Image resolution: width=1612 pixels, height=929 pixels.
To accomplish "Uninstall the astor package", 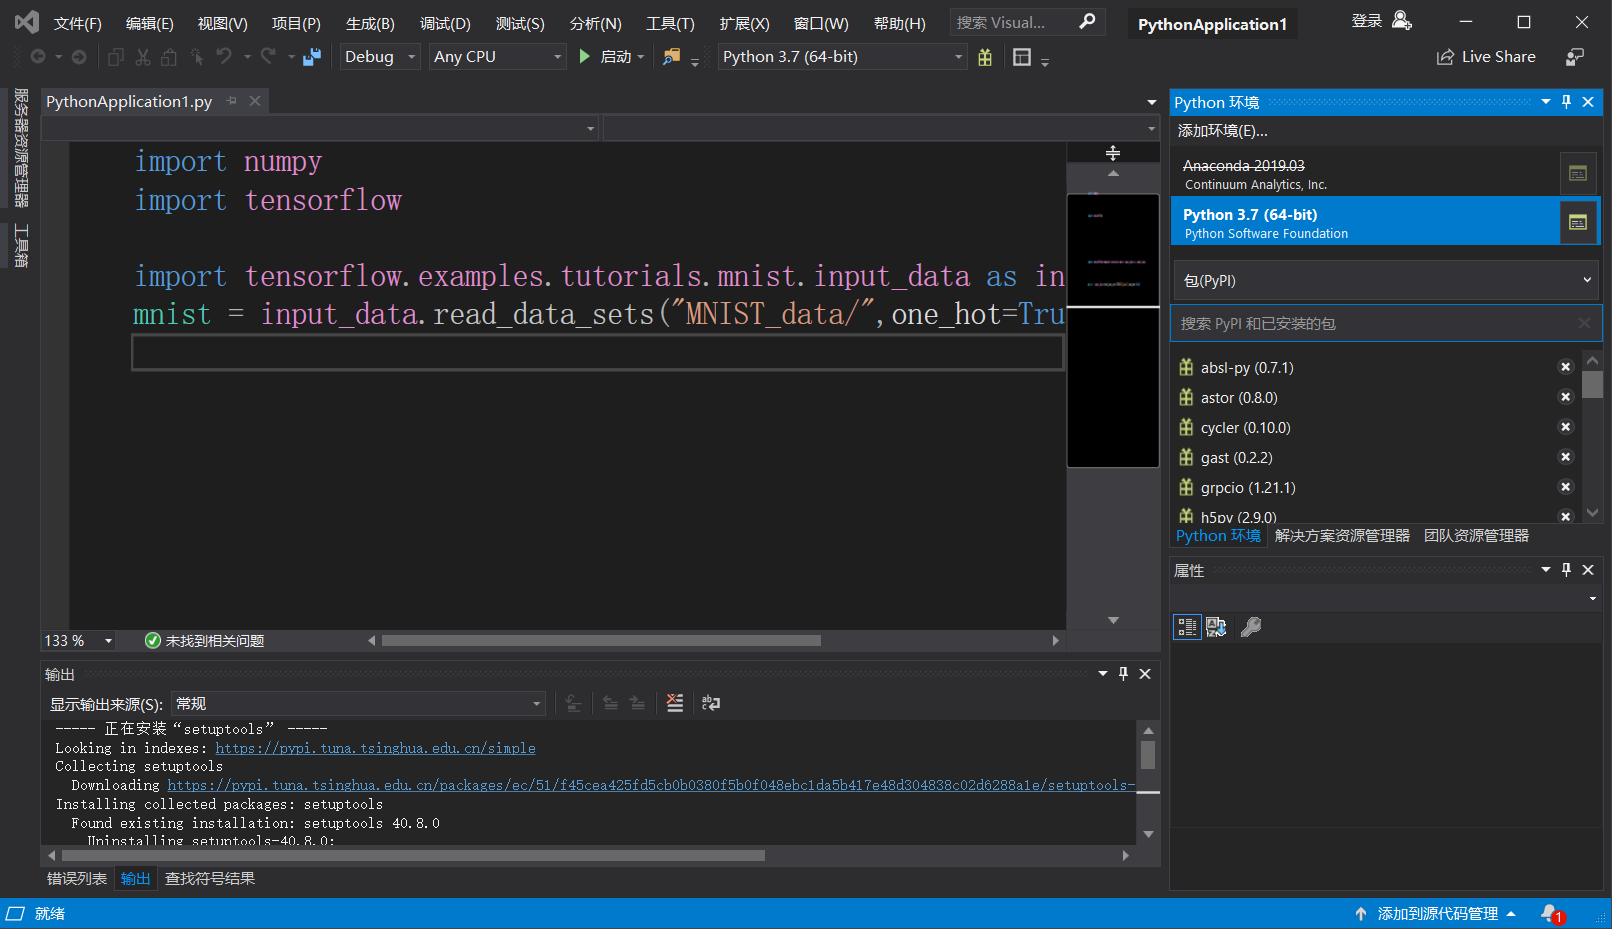I will click(1566, 397).
